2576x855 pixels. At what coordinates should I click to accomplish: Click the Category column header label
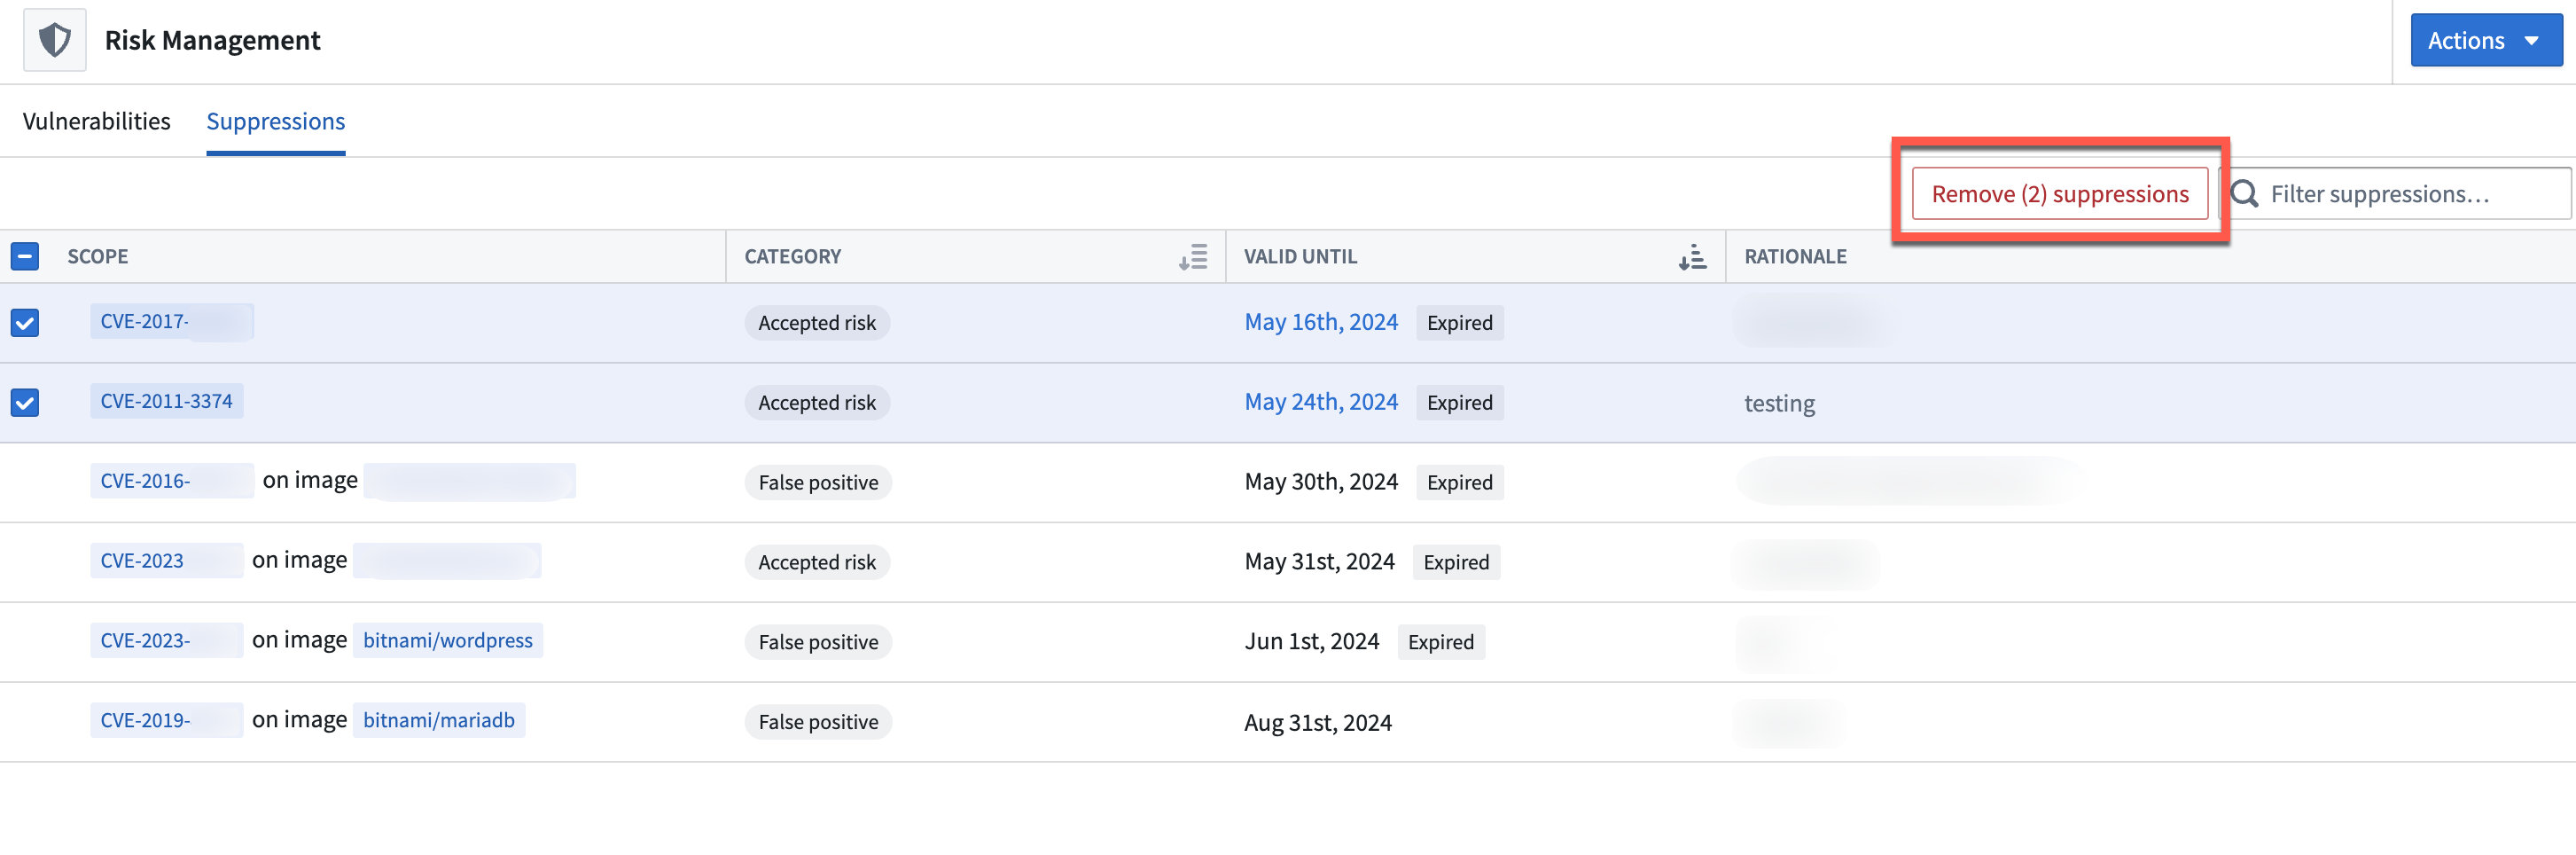[793, 257]
